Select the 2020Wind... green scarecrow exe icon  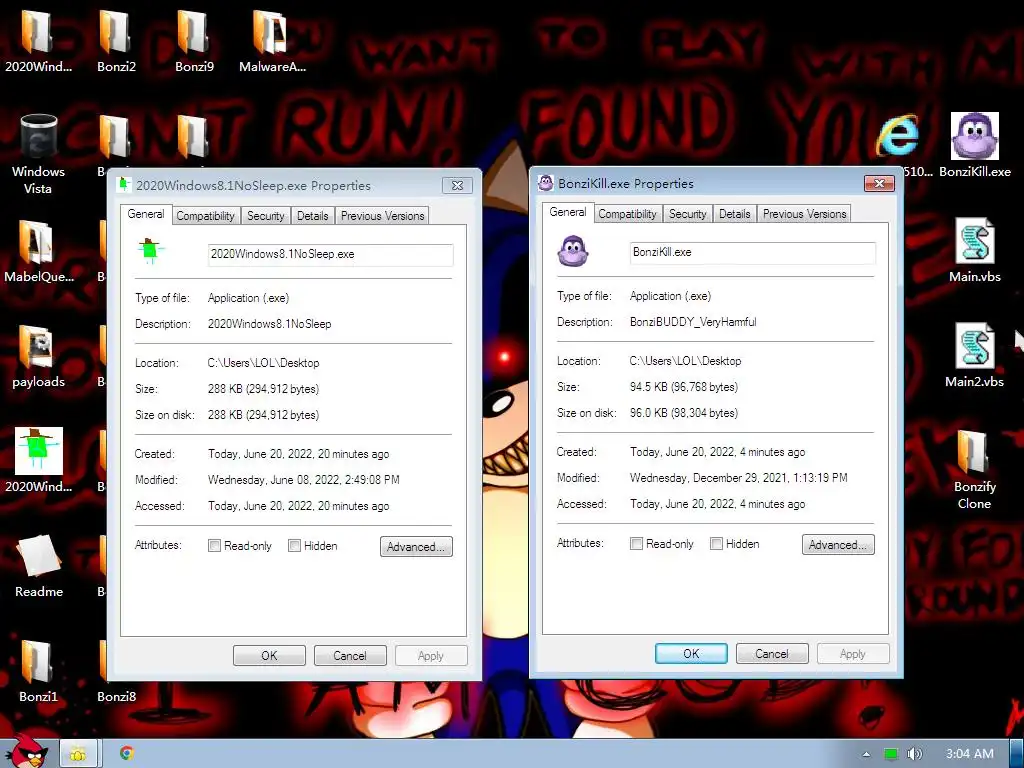point(38,460)
